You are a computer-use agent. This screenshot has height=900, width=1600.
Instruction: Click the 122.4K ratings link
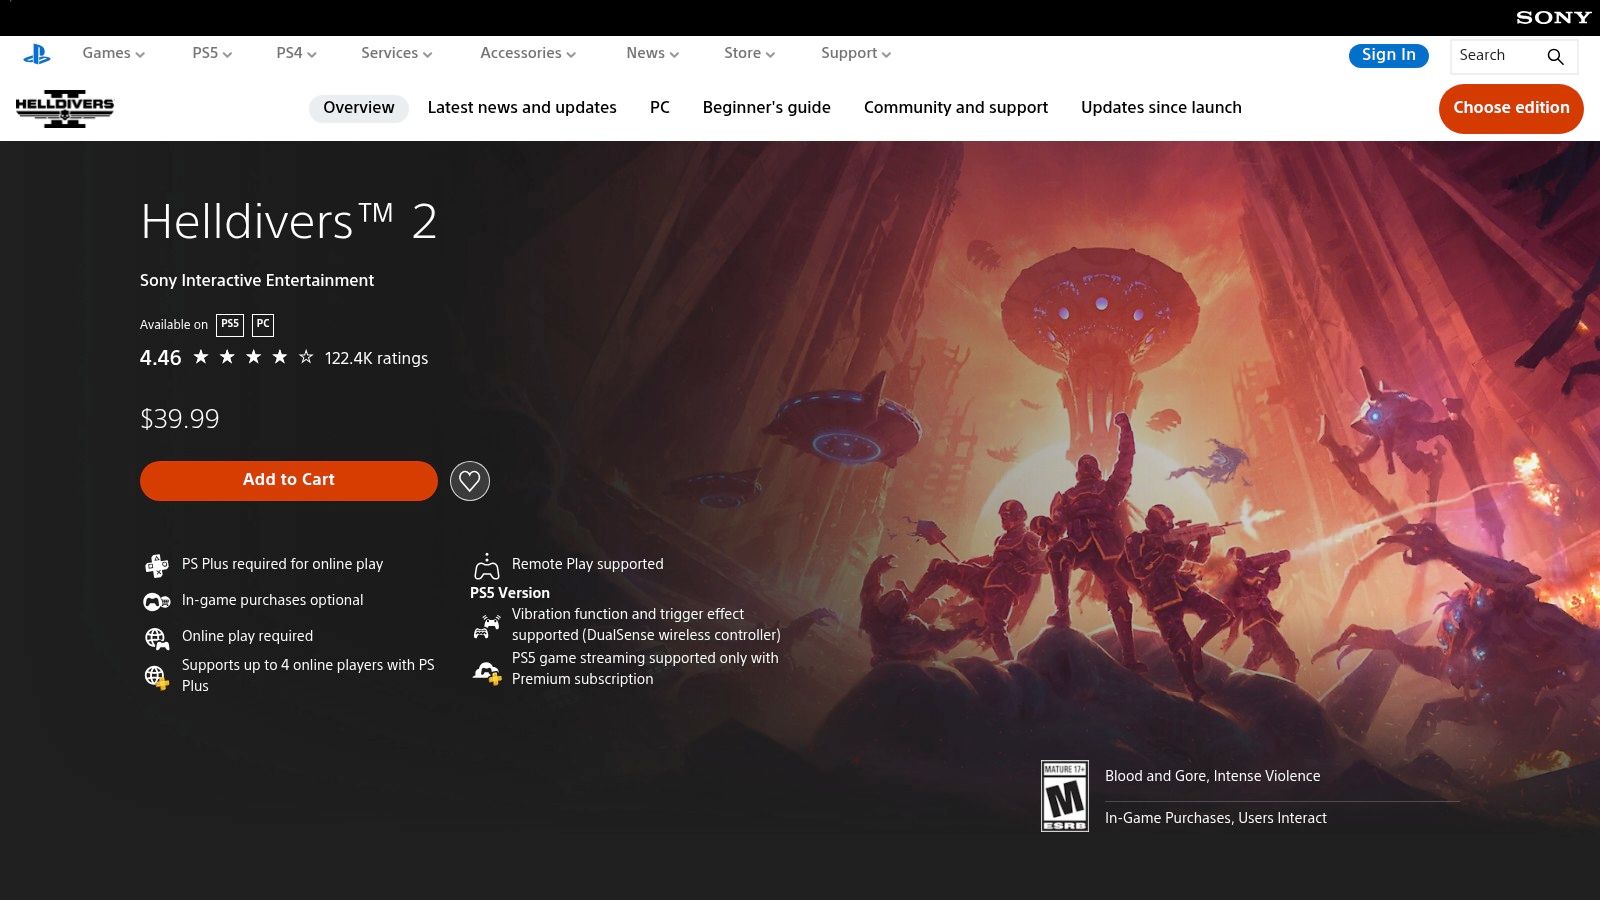coord(376,358)
